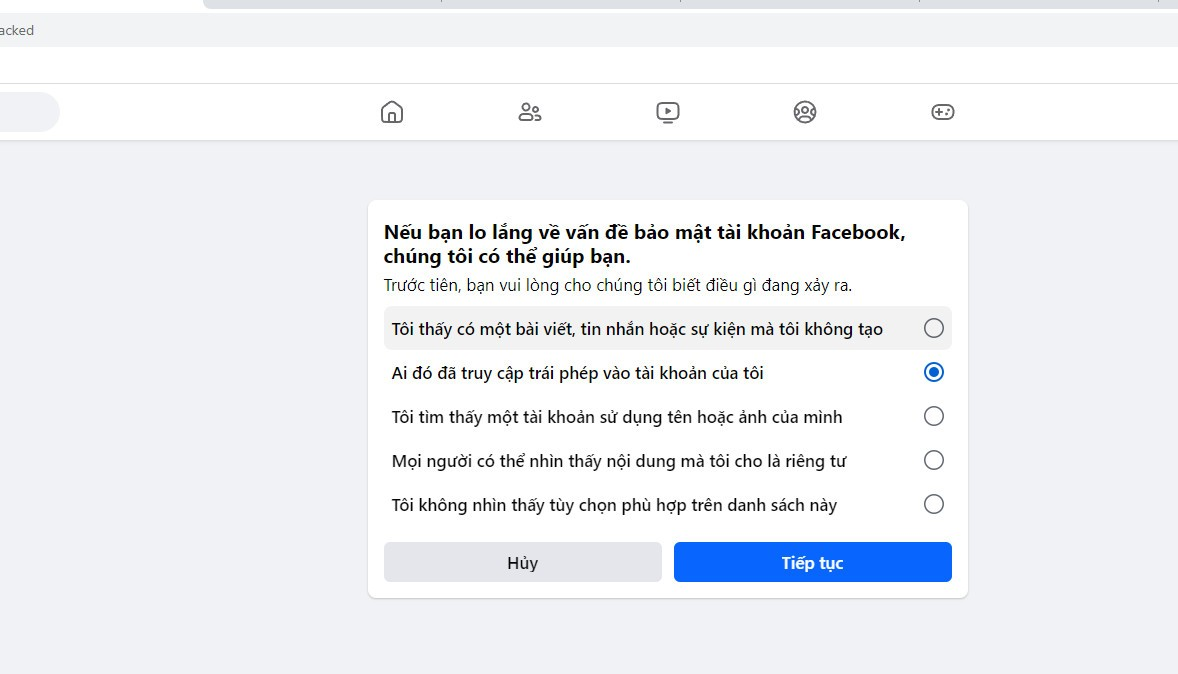Click the Hủy button
Viewport: 1178px width, 674px height.
coord(522,561)
